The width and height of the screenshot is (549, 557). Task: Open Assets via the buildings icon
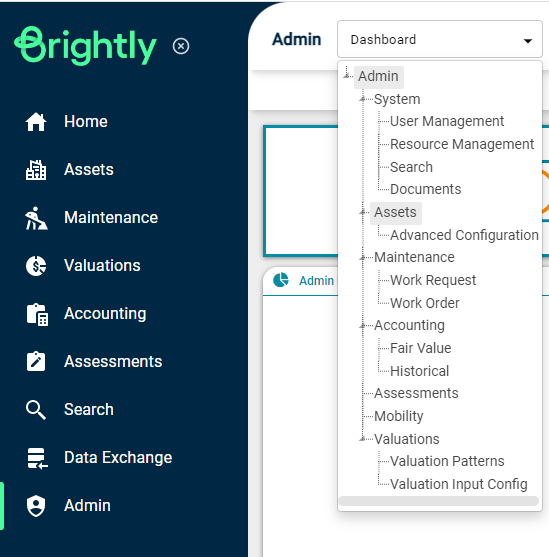[36, 170]
